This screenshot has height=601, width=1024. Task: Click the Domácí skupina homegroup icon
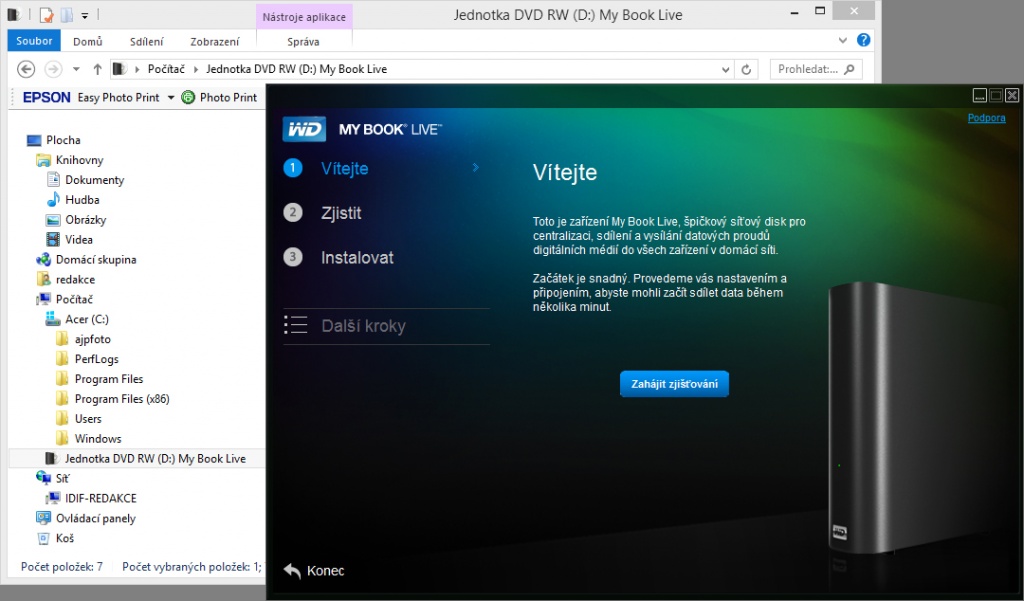point(43,259)
